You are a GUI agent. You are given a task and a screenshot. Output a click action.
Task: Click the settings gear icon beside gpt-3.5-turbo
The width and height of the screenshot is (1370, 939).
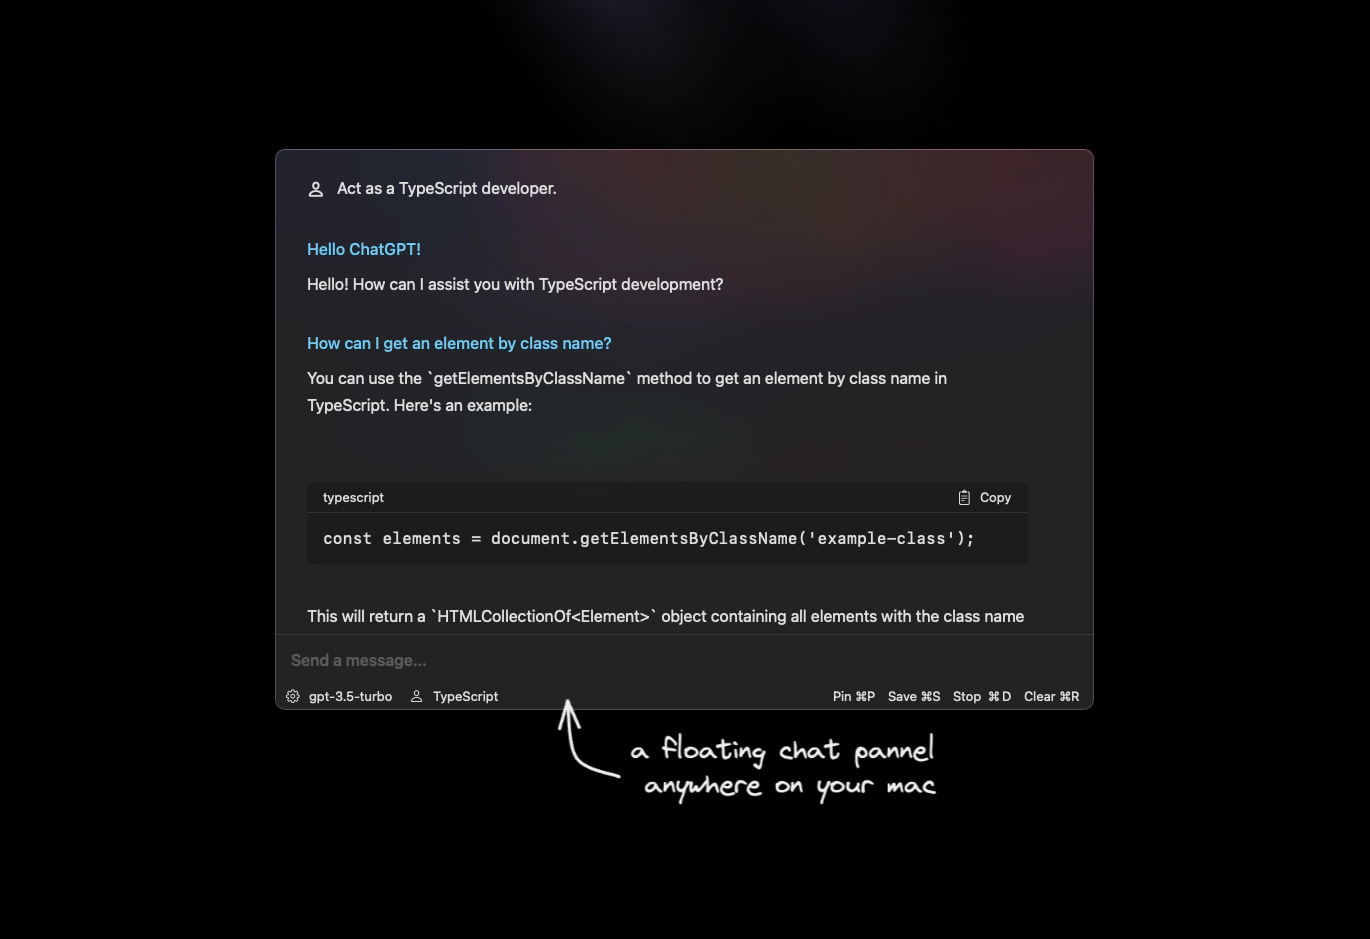click(x=293, y=696)
